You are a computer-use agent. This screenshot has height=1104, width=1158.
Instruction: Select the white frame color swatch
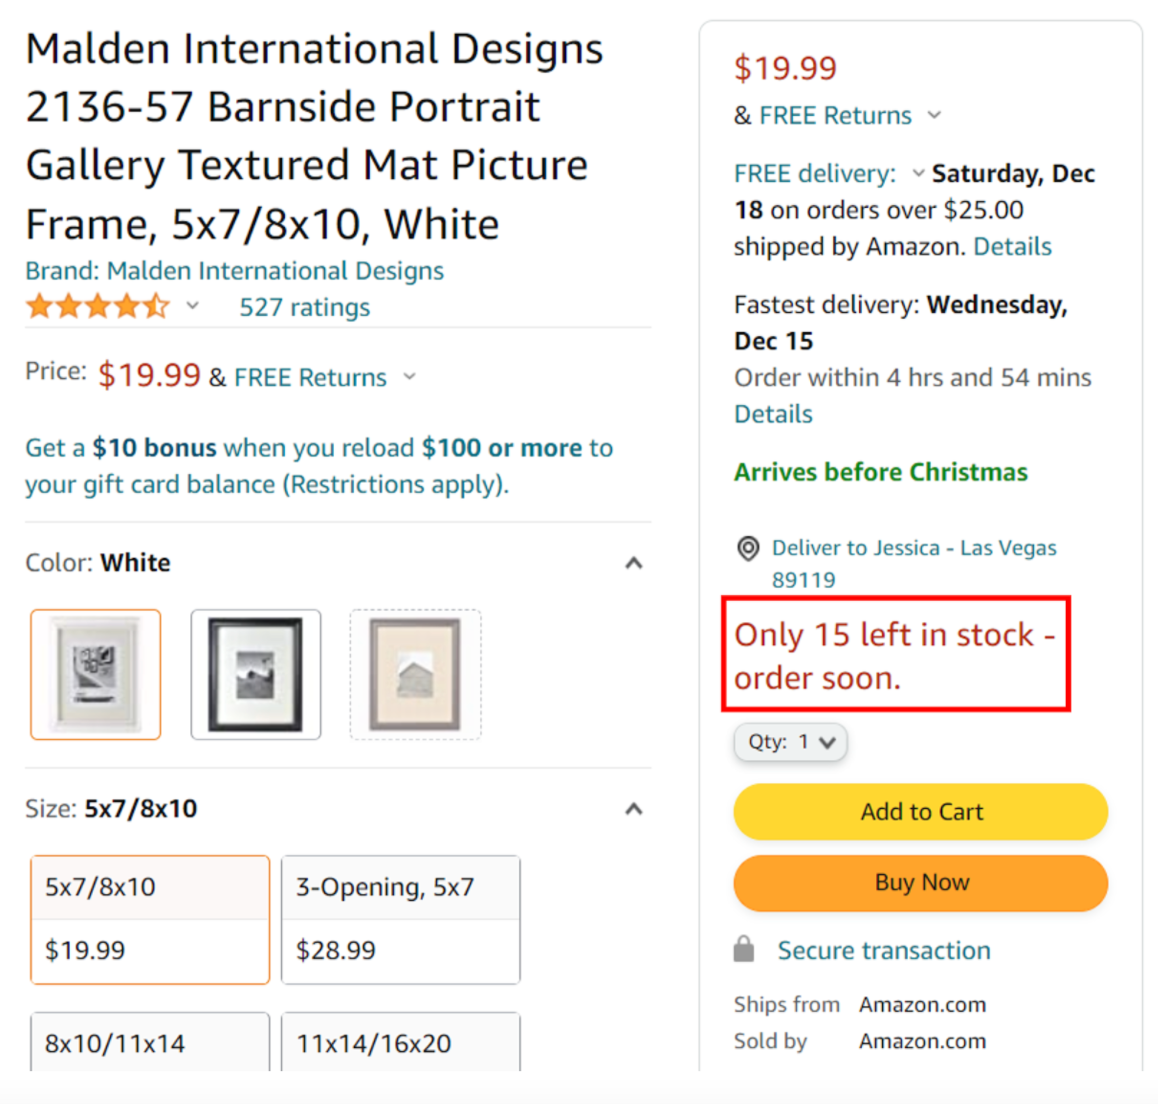[95, 674]
